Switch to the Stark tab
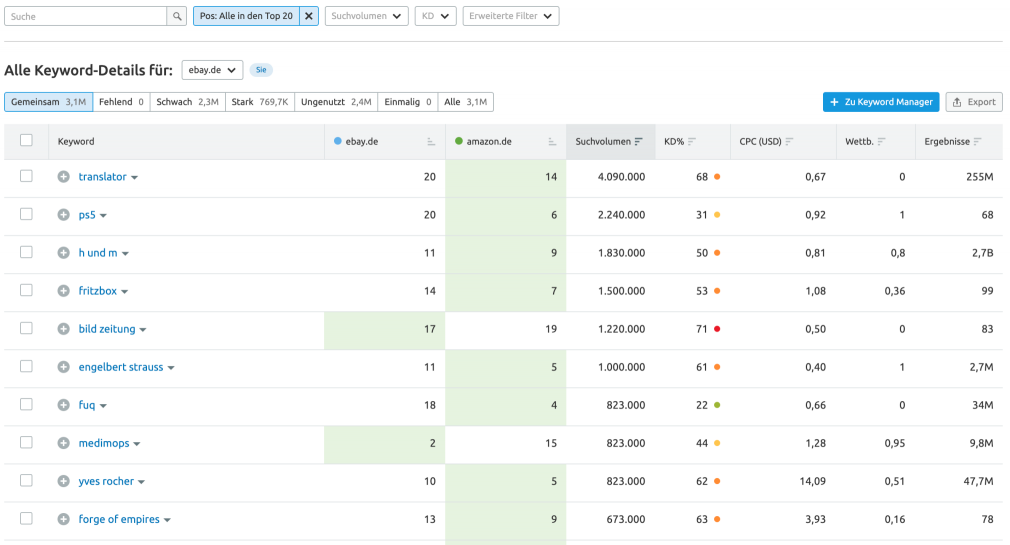The image size is (1010, 545). pos(260,102)
